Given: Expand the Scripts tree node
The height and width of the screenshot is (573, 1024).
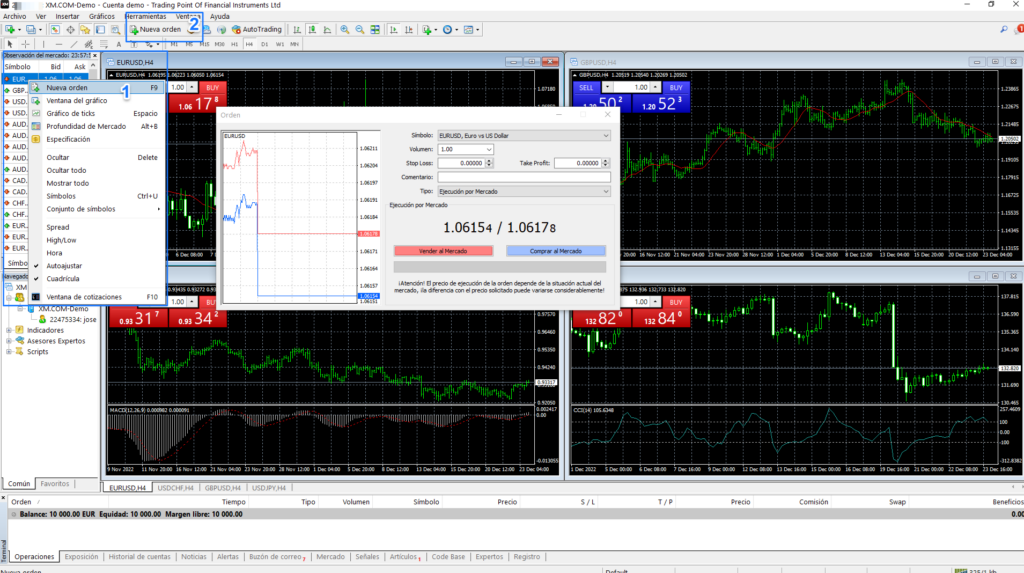Looking at the screenshot, I should [9, 352].
